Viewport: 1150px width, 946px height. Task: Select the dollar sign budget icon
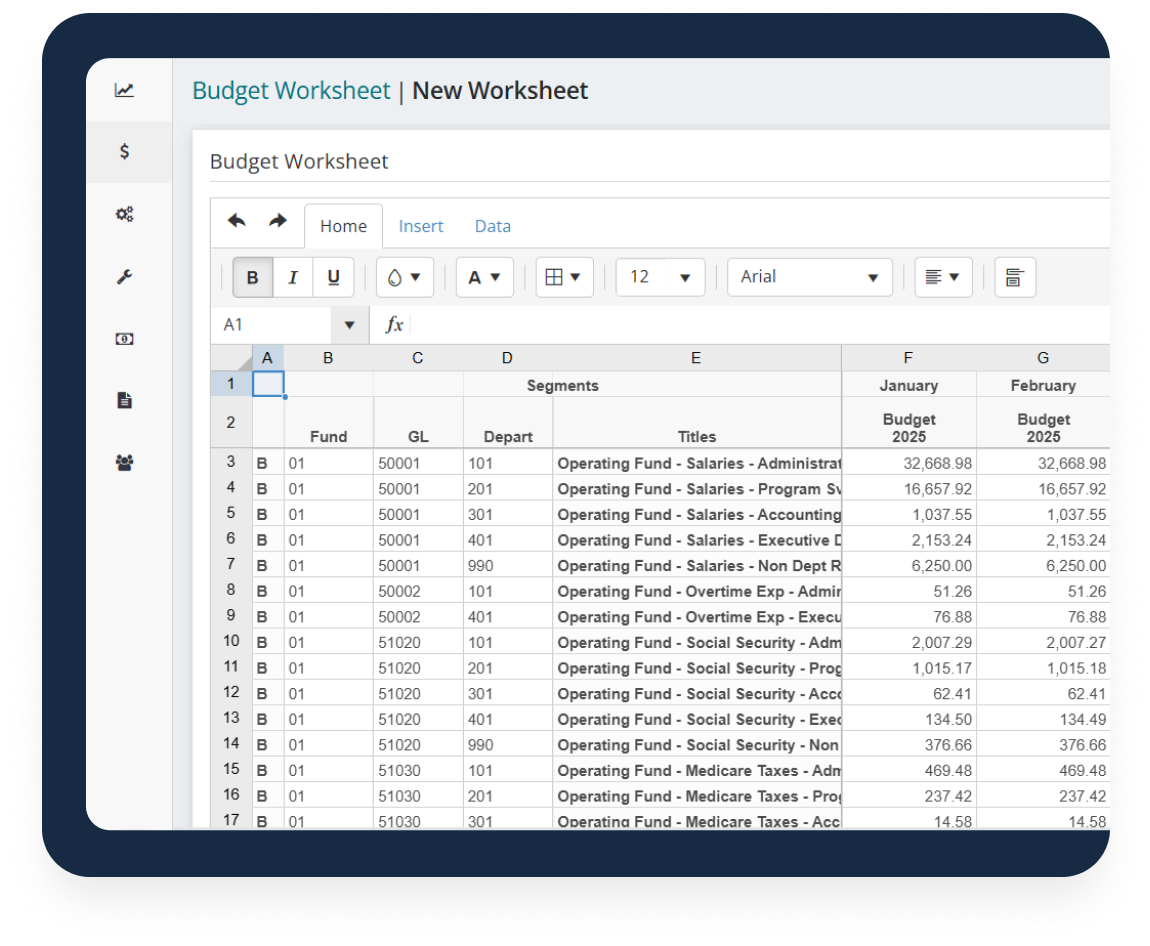click(x=124, y=152)
